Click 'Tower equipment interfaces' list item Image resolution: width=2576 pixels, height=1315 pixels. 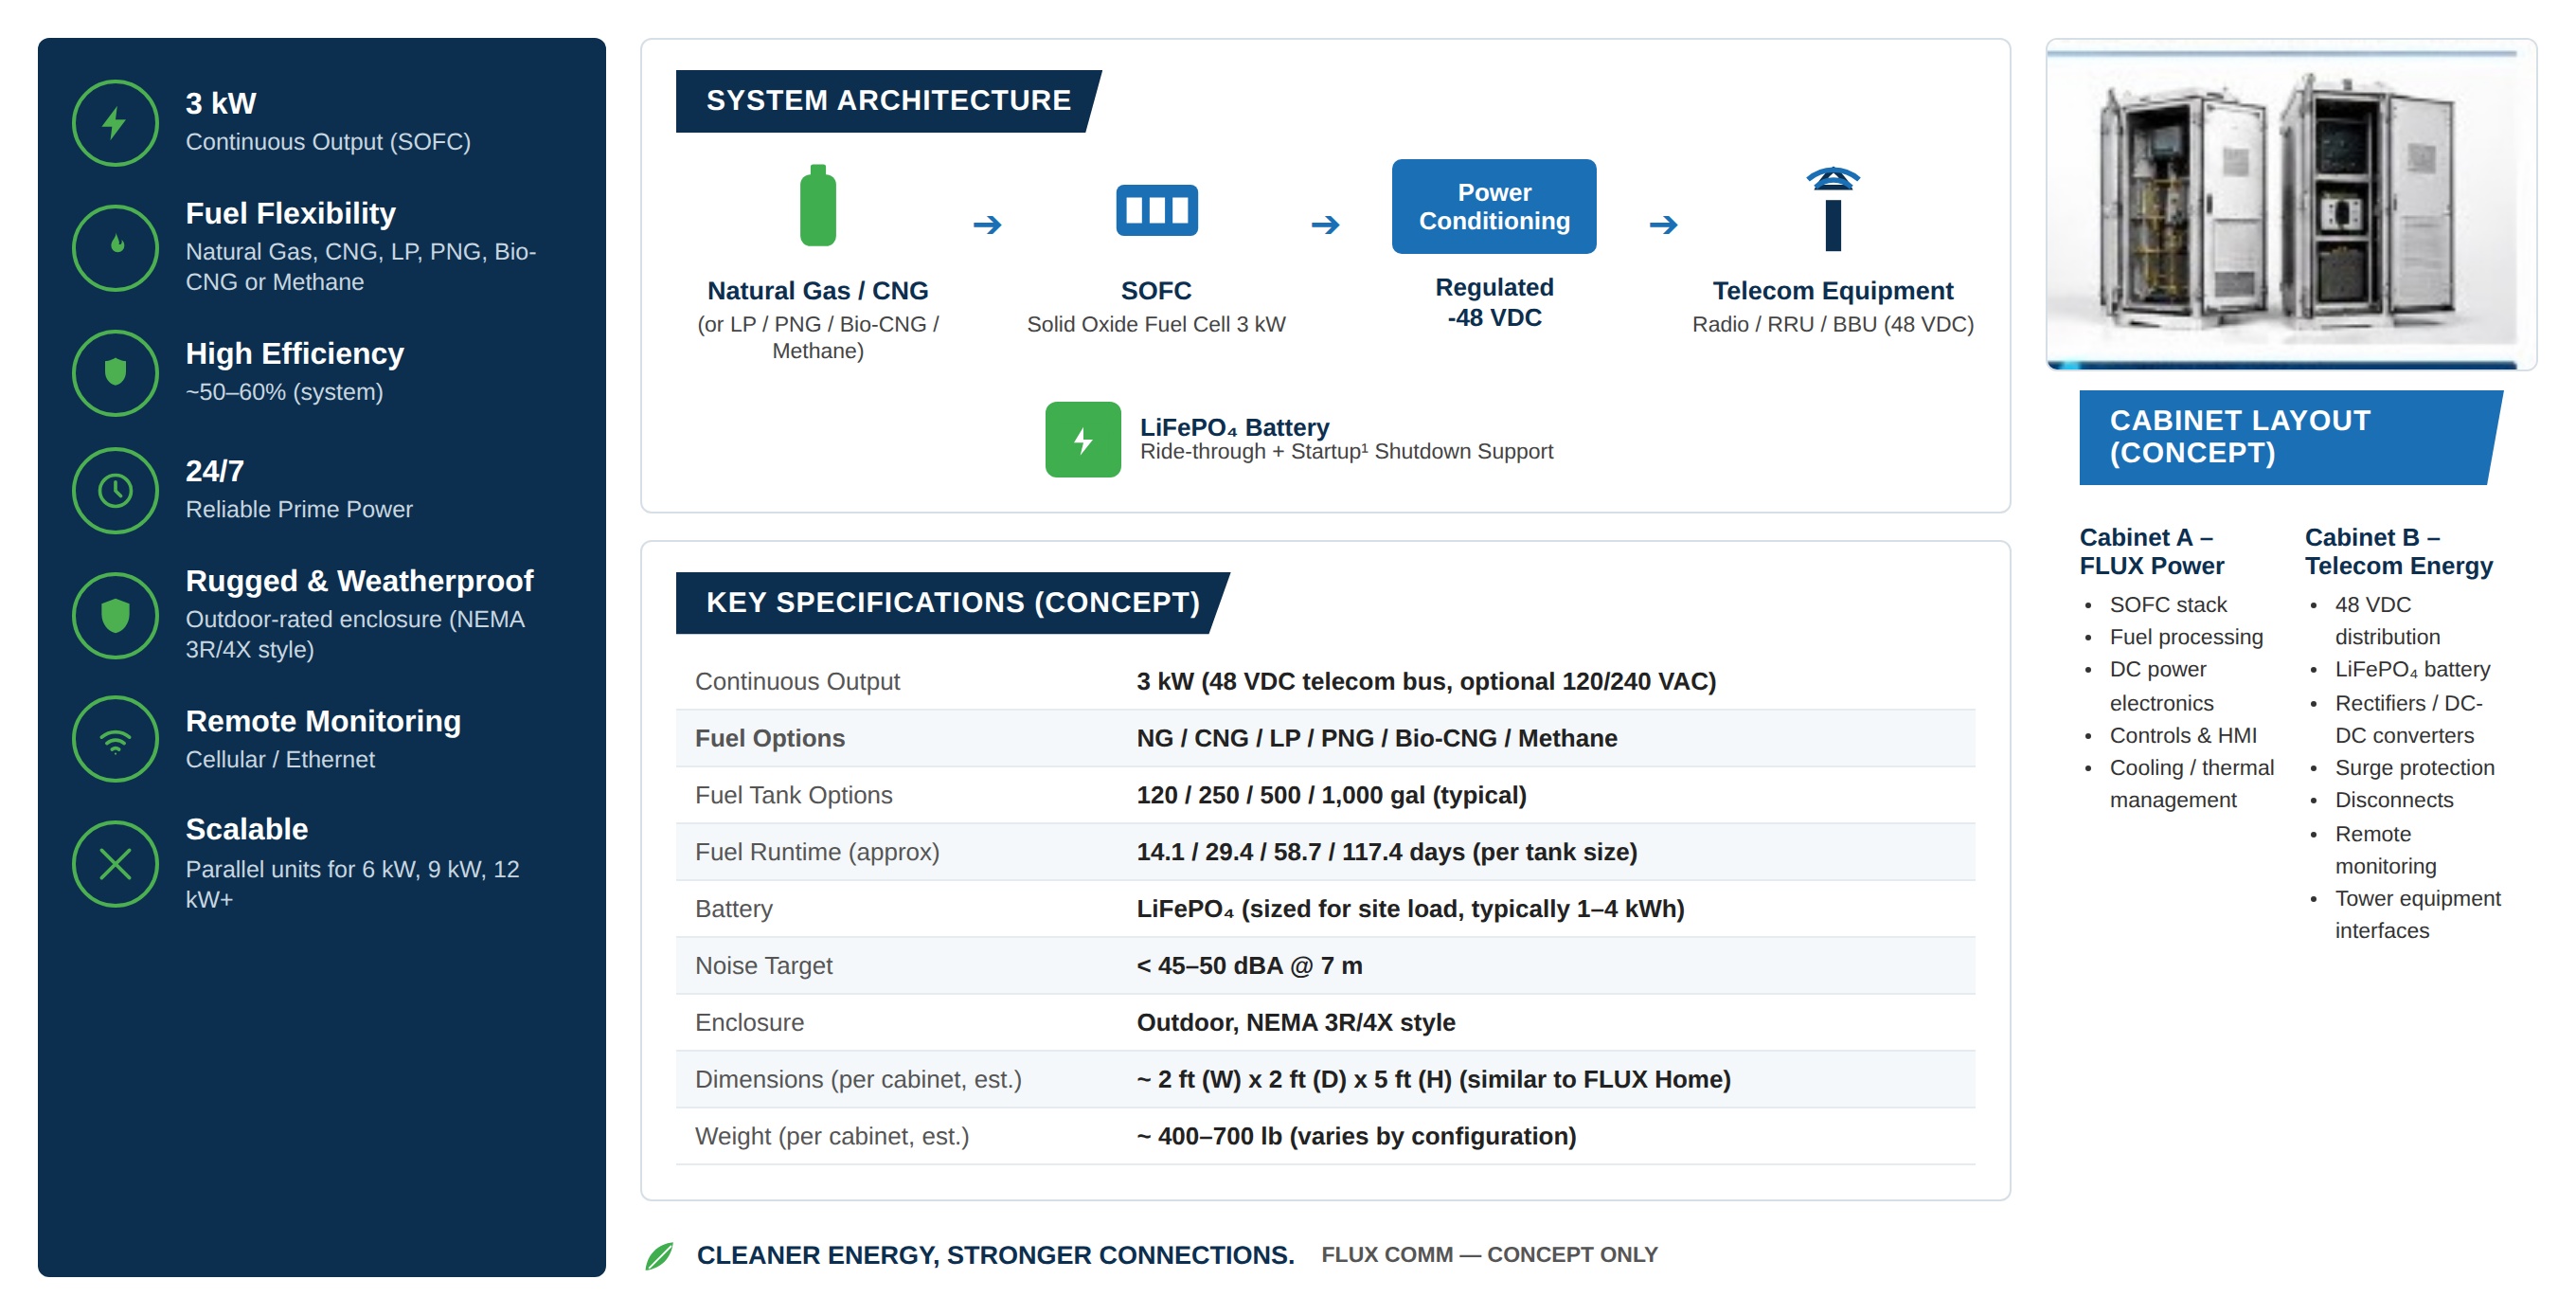click(2416, 915)
